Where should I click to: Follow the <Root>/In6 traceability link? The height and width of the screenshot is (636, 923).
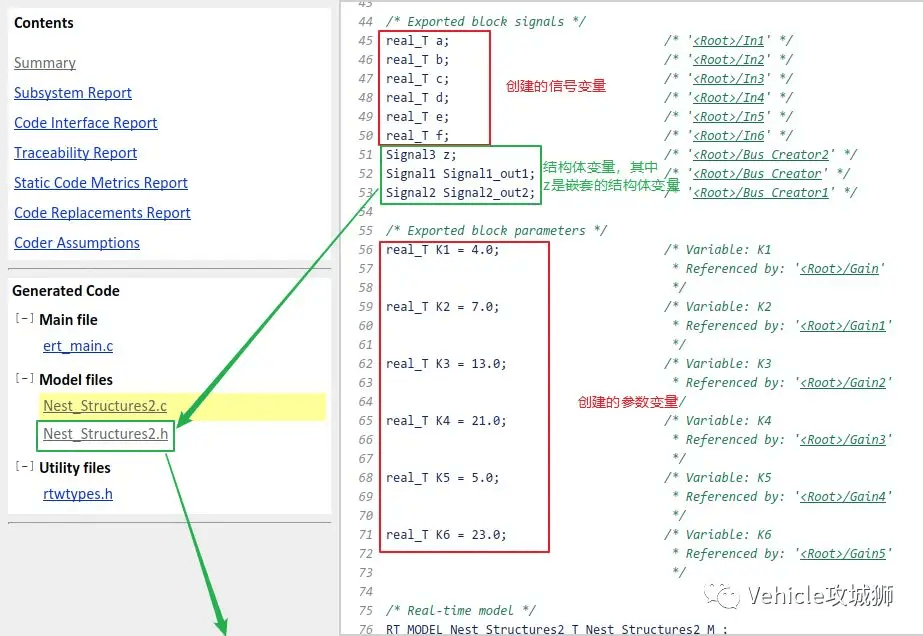click(728, 135)
